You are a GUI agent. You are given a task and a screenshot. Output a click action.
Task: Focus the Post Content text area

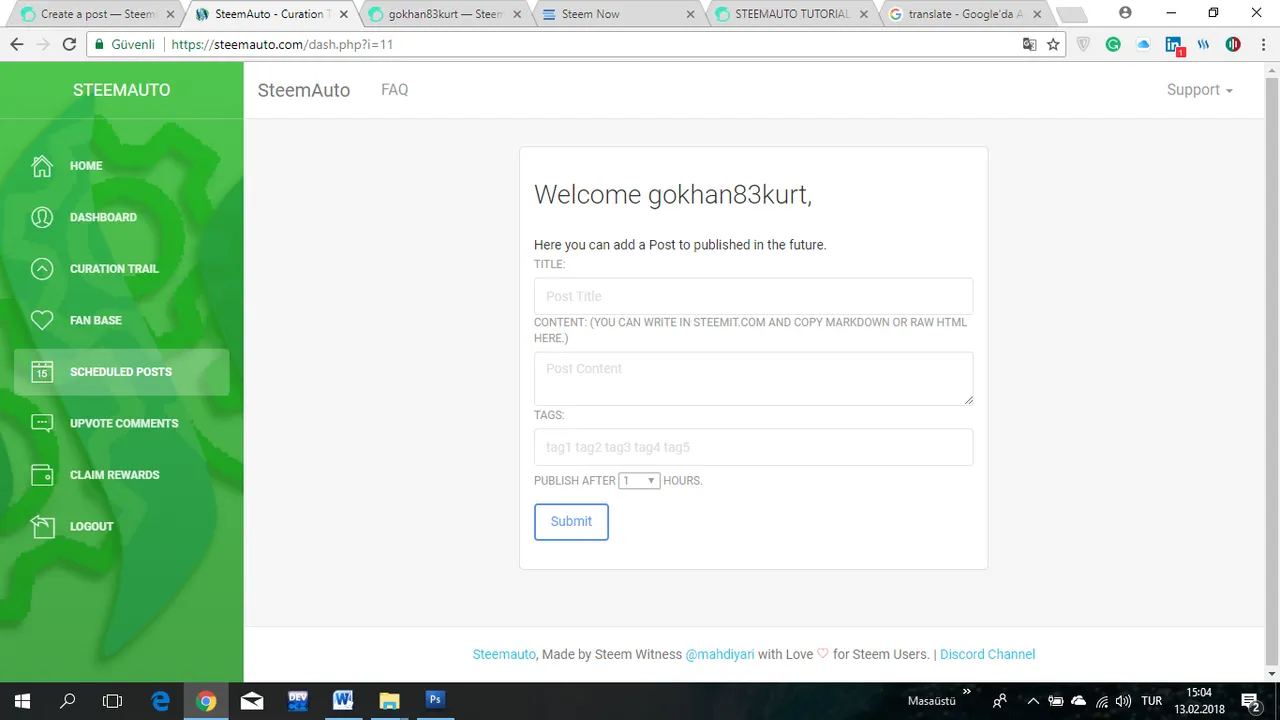753,378
